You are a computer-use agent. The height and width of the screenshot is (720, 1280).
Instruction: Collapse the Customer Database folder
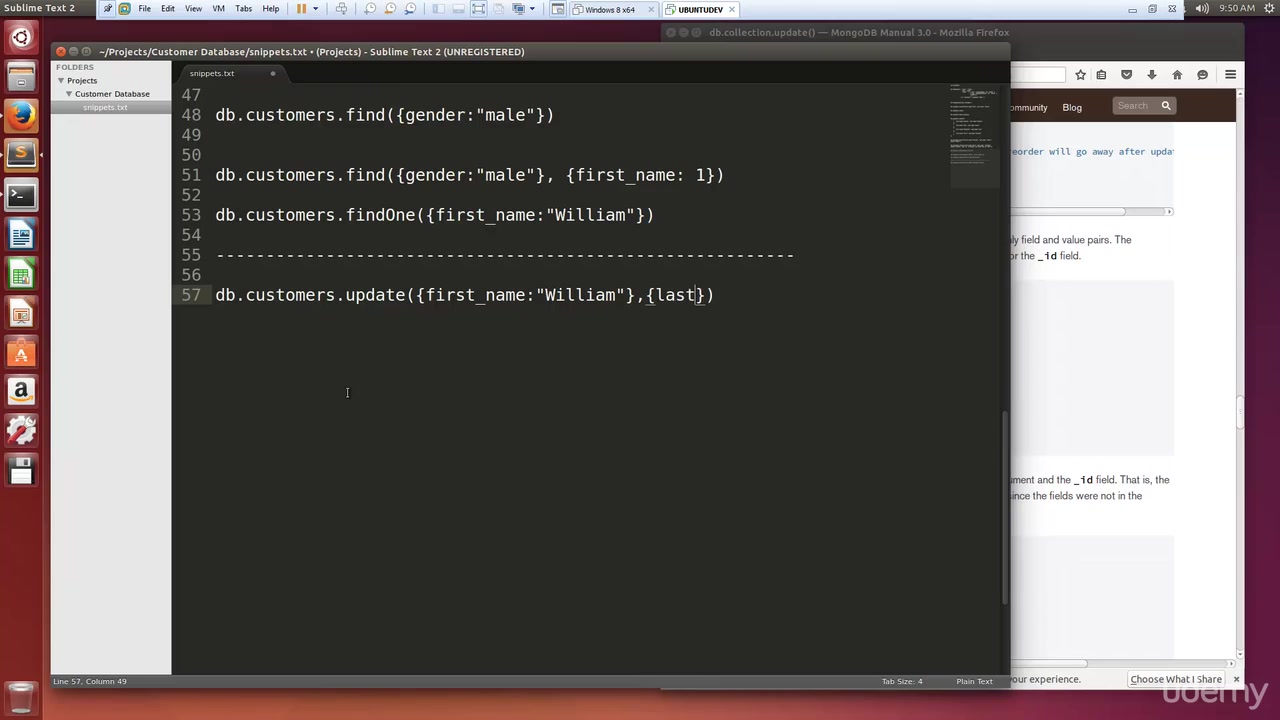69,94
